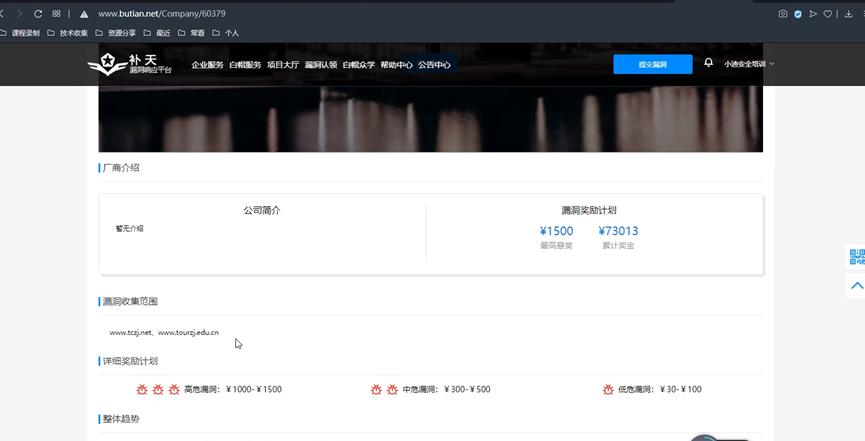This screenshot has height=441, width=865.
Task: Open the blue shield ad-blocker icon
Action: pos(798,14)
